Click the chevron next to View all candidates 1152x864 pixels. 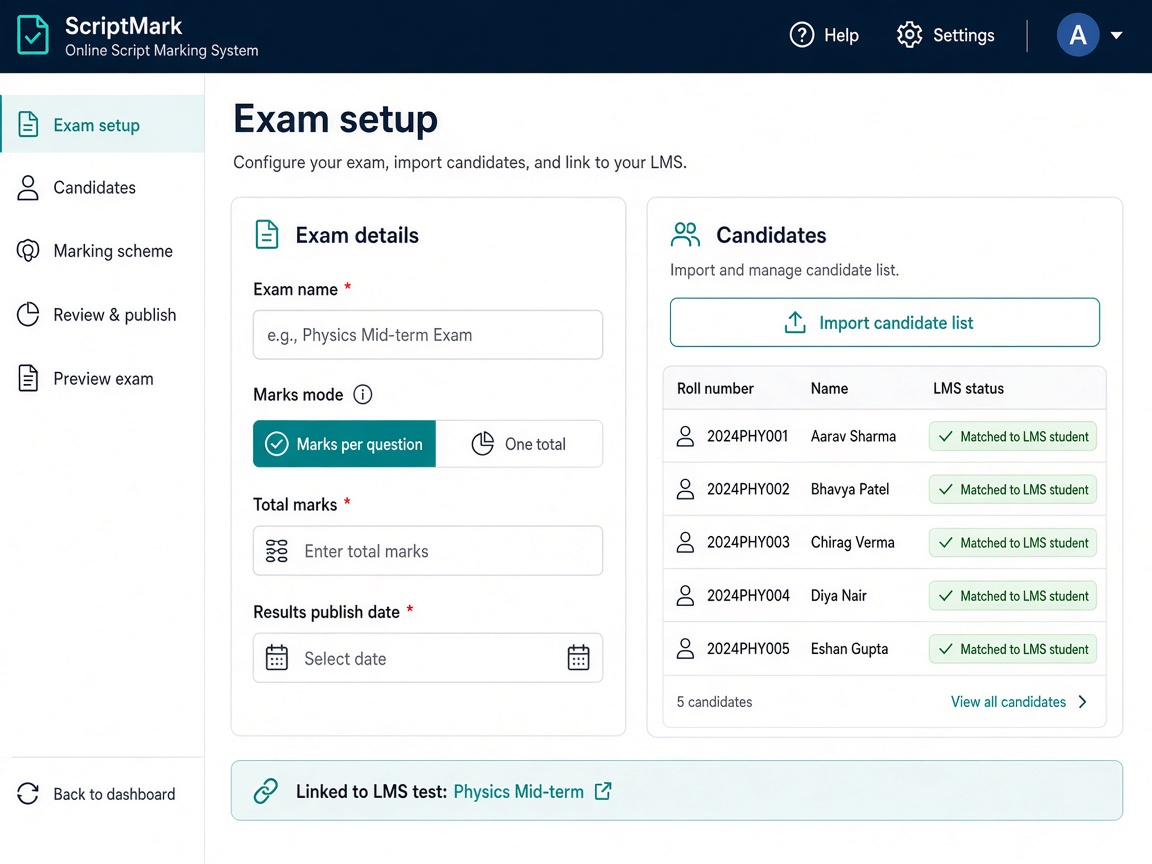click(x=1082, y=702)
